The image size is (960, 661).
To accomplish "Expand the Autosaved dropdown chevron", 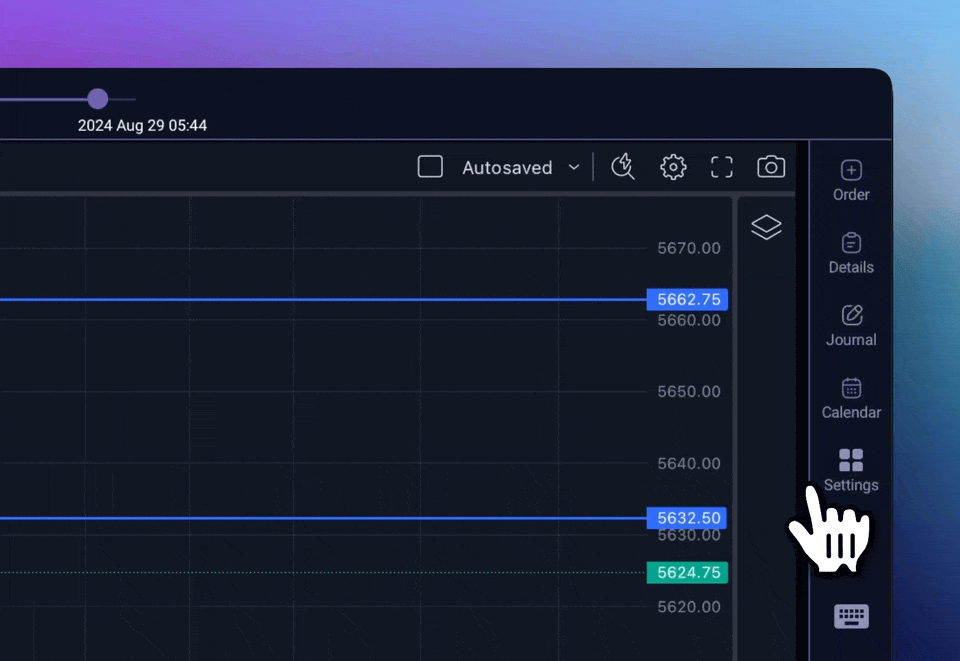I will [x=575, y=168].
